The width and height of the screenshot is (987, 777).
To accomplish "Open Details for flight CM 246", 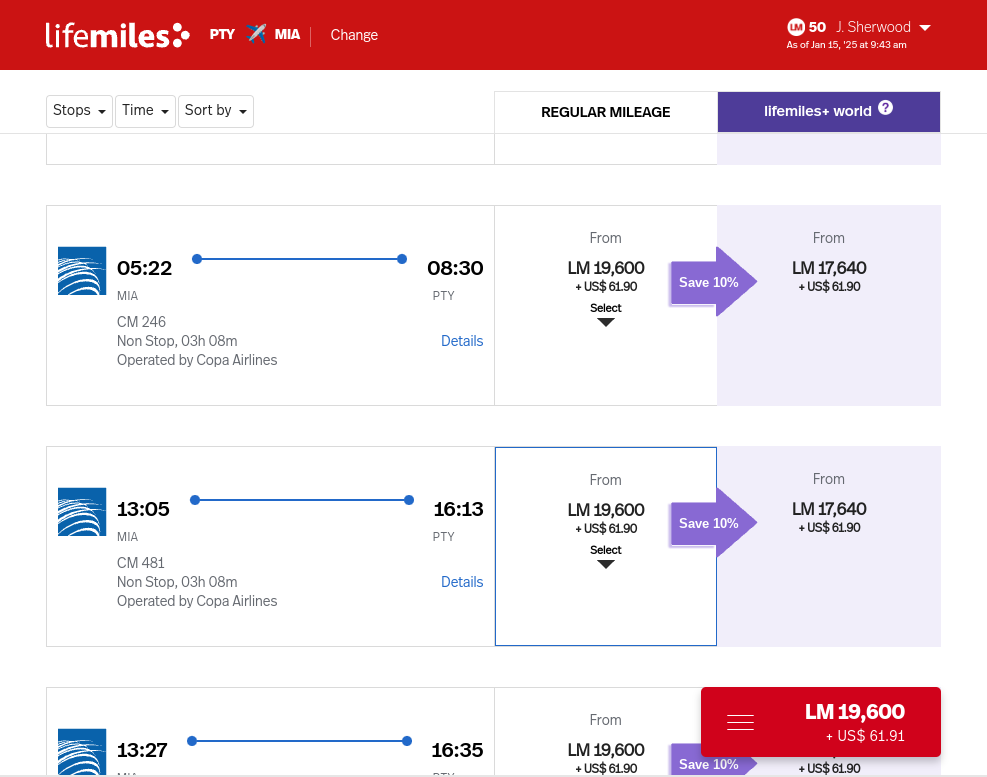I will 462,341.
